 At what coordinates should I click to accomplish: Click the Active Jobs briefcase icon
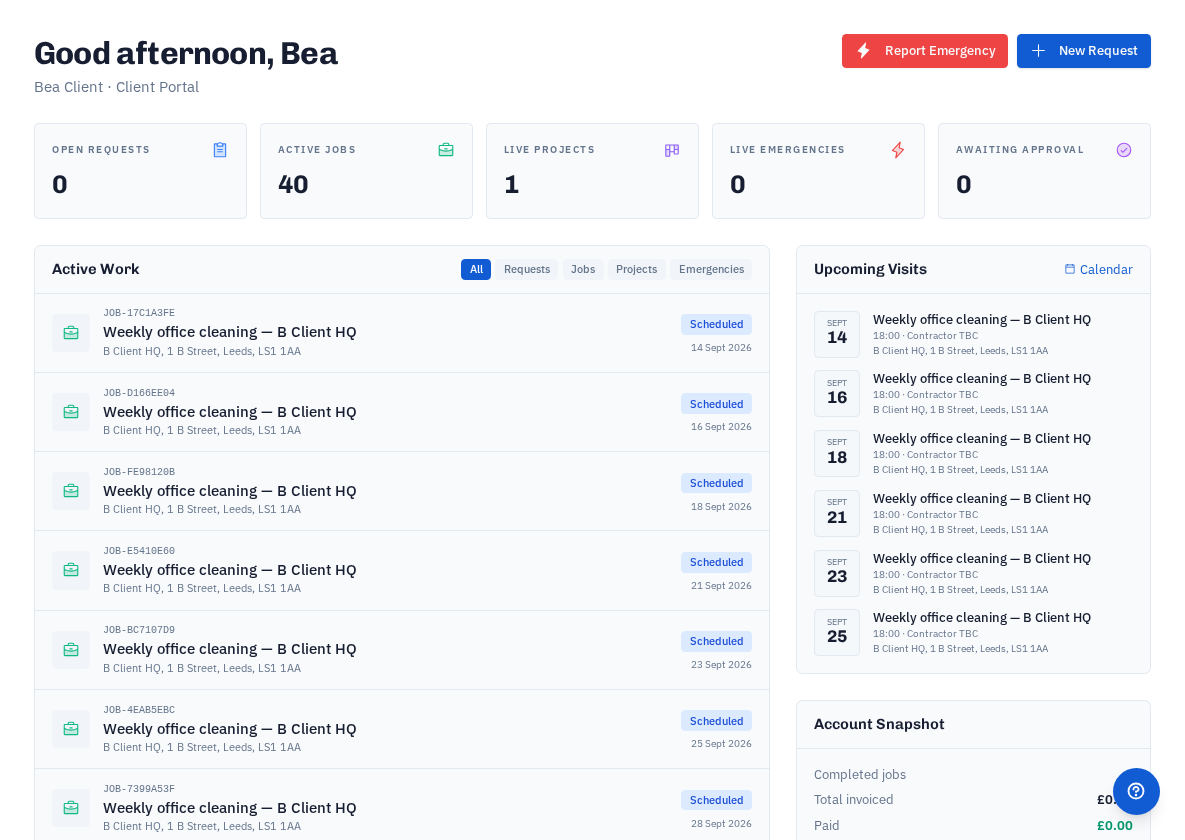click(446, 150)
